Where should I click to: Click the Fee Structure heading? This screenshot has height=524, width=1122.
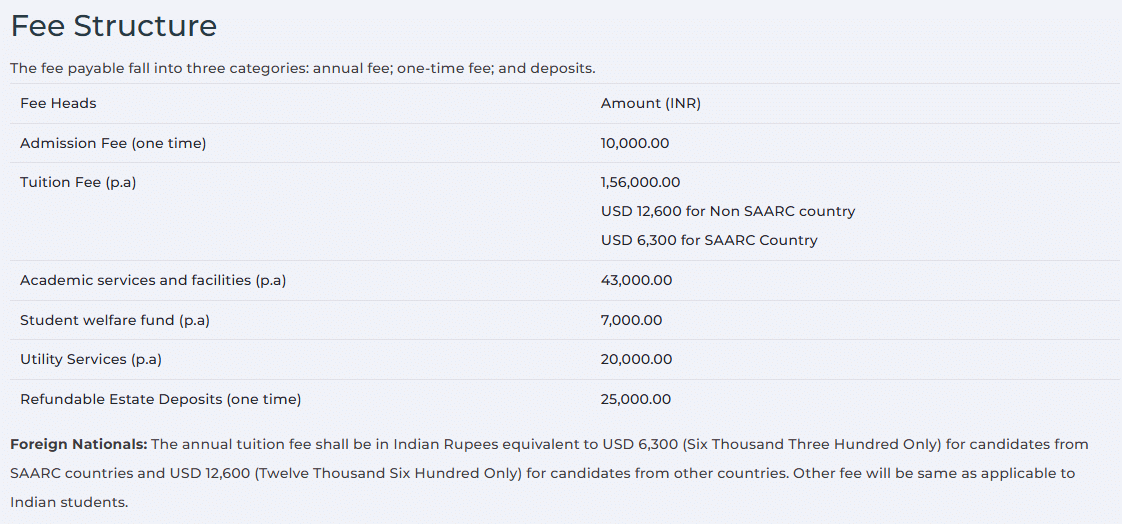pos(113,26)
